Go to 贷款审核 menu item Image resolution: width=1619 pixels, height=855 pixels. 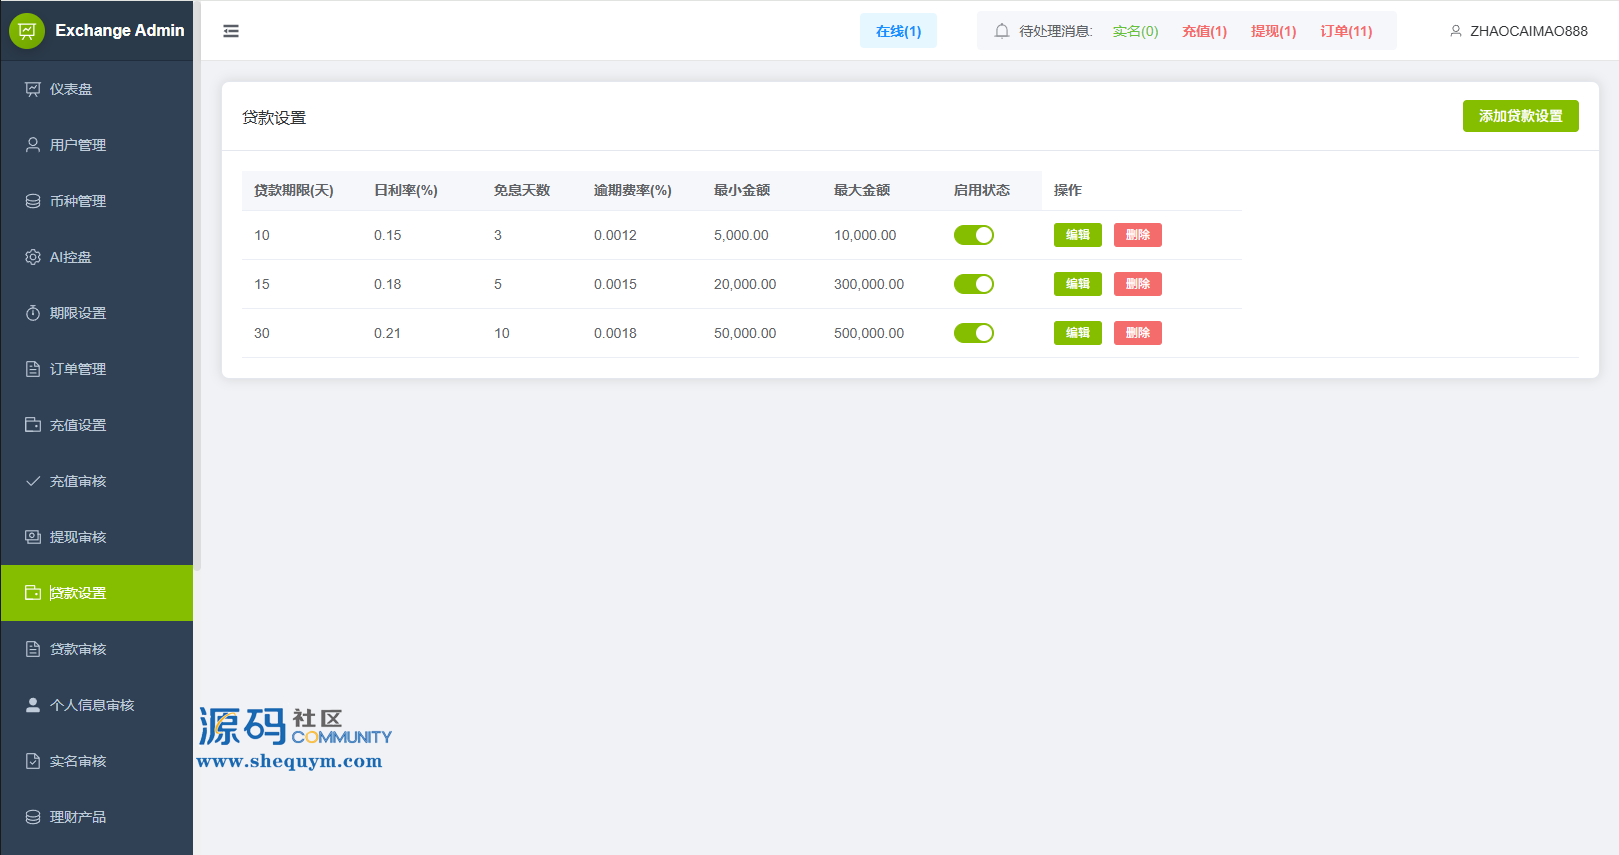[78, 649]
